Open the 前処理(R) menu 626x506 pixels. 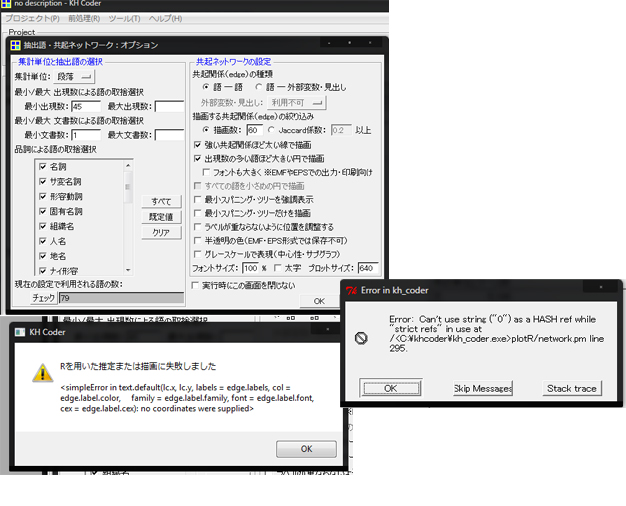point(84,19)
